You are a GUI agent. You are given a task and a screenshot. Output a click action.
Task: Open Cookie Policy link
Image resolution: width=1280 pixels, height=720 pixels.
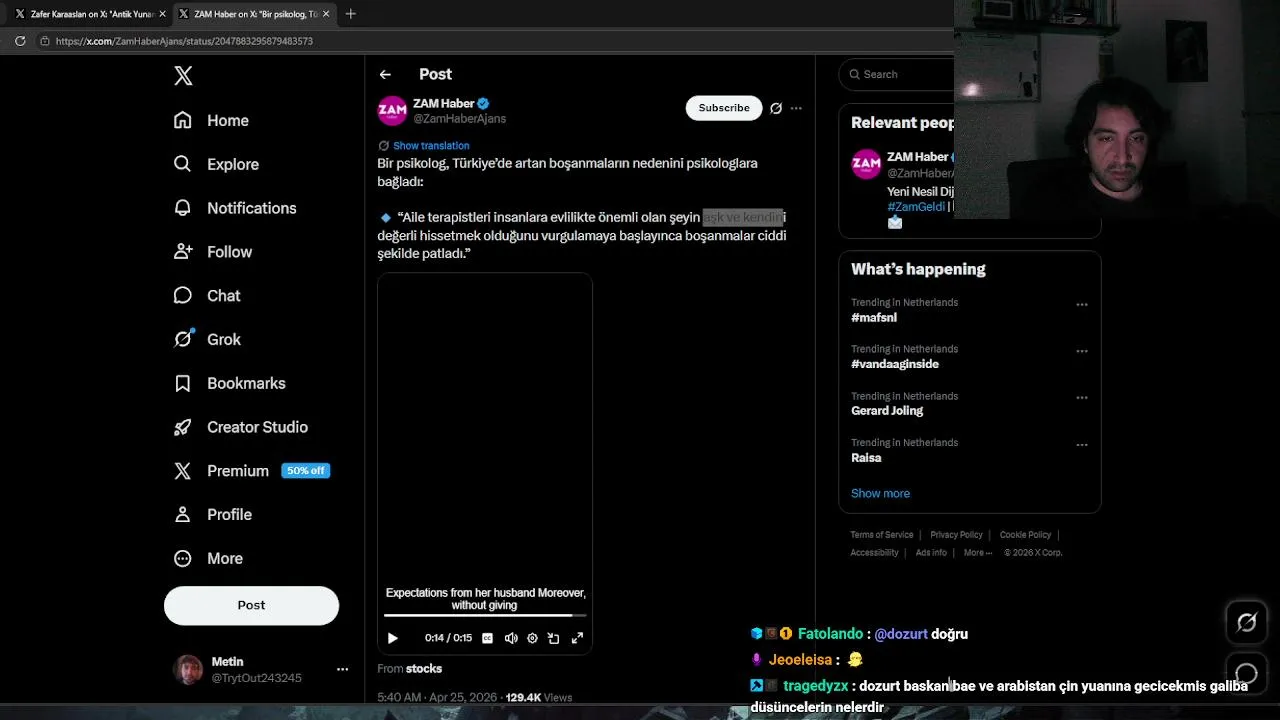1025,535
